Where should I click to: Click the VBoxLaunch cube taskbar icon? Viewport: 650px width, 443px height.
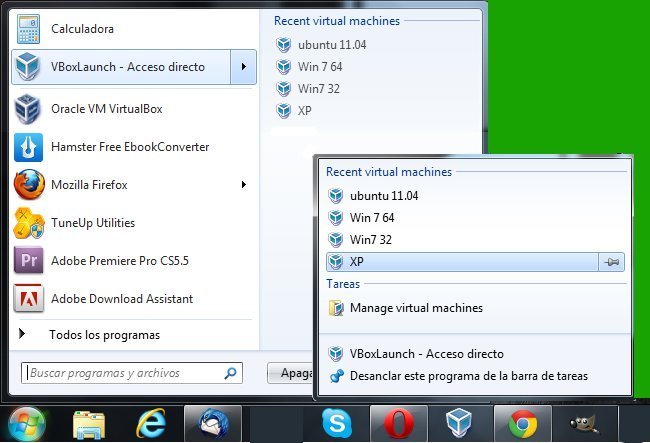coord(459,424)
